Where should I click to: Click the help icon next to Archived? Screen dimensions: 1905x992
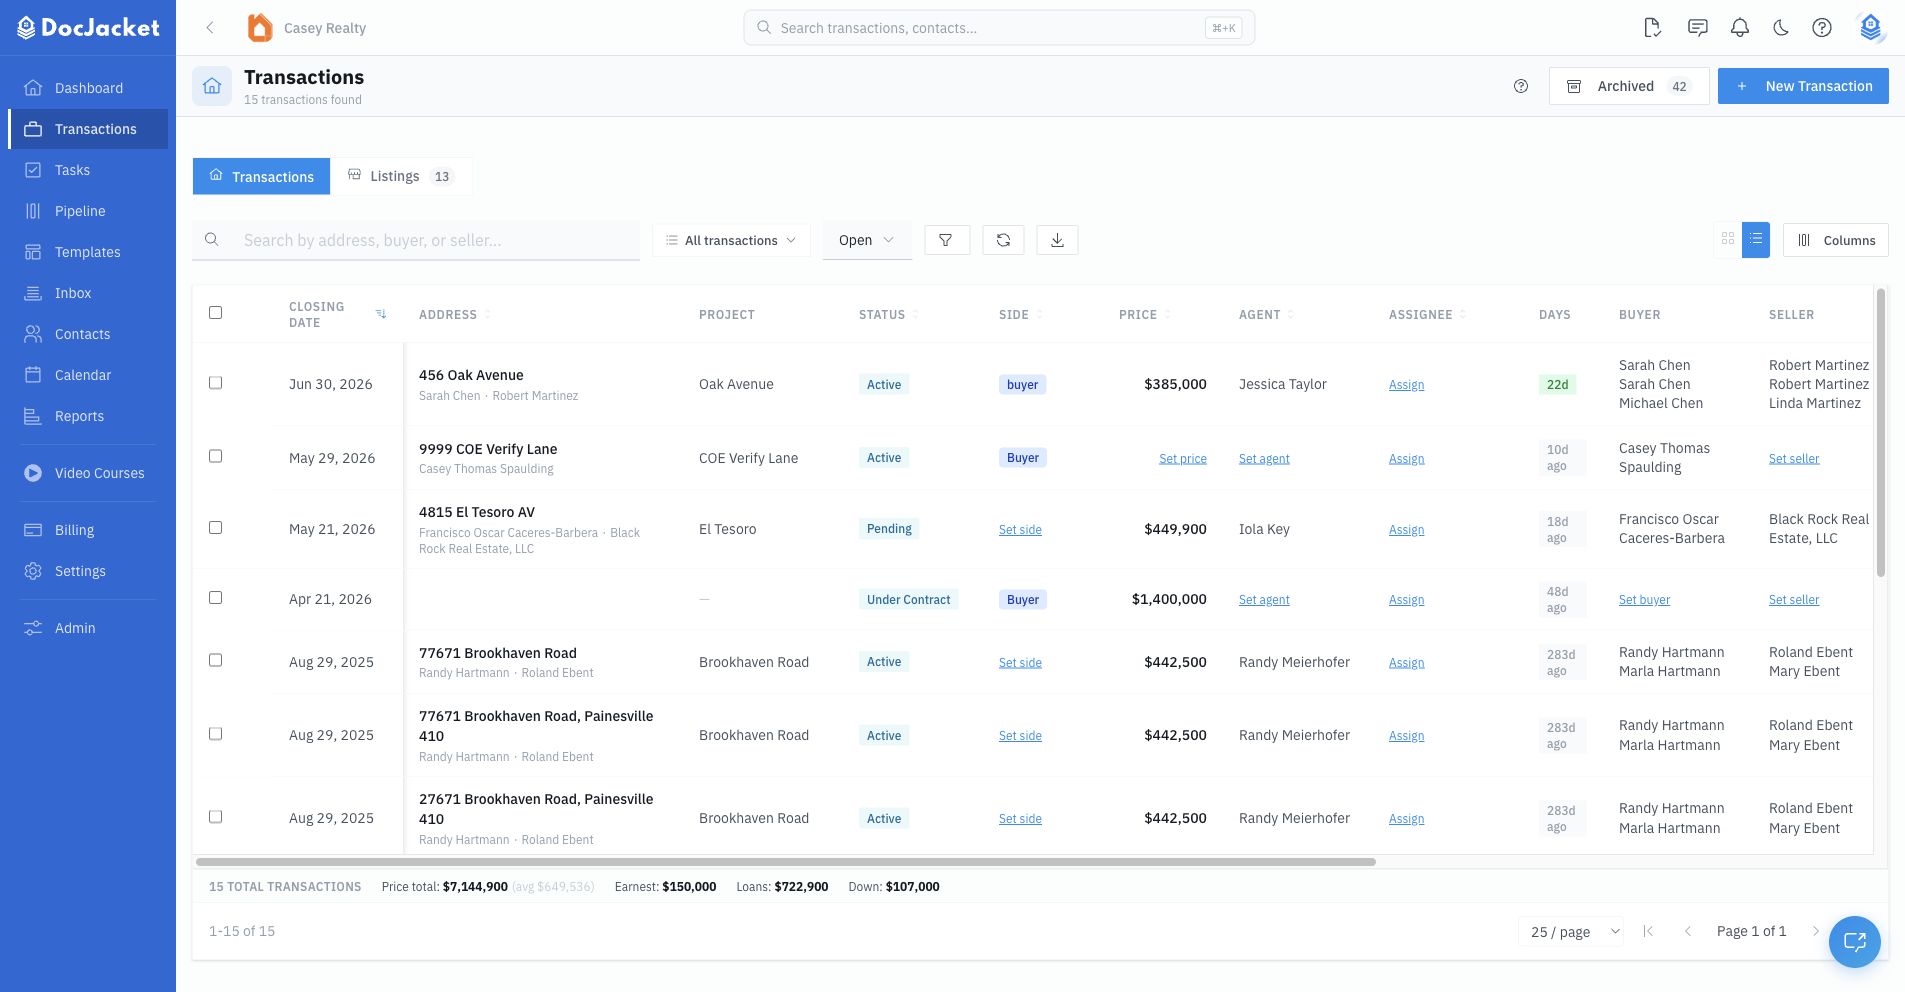(x=1521, y=86)
